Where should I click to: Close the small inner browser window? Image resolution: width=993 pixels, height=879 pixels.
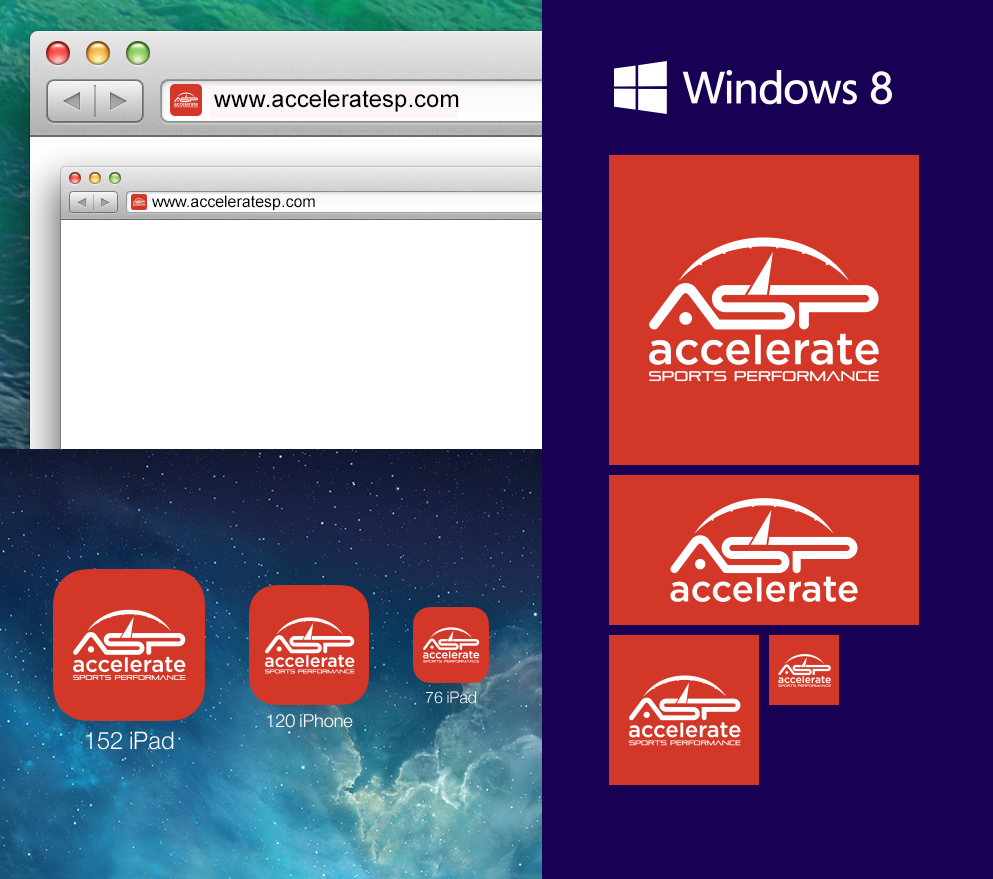[x=75, y=178]
